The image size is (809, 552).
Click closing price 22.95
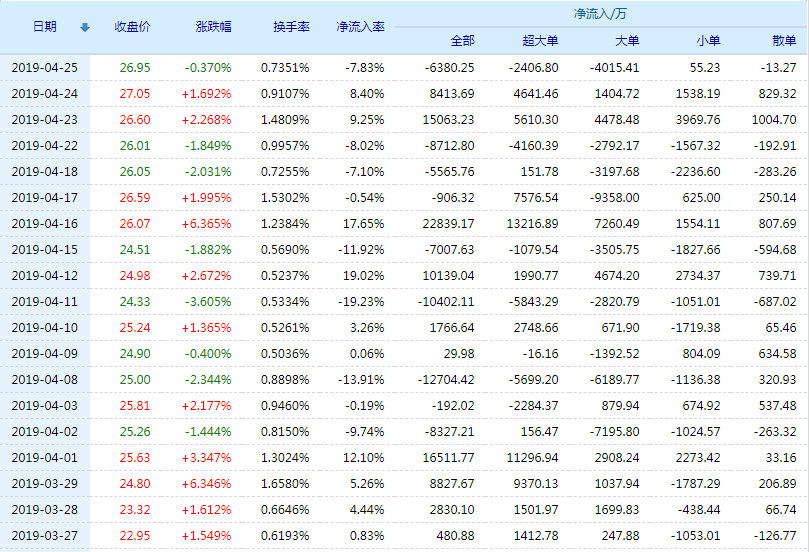click(135, 535)
